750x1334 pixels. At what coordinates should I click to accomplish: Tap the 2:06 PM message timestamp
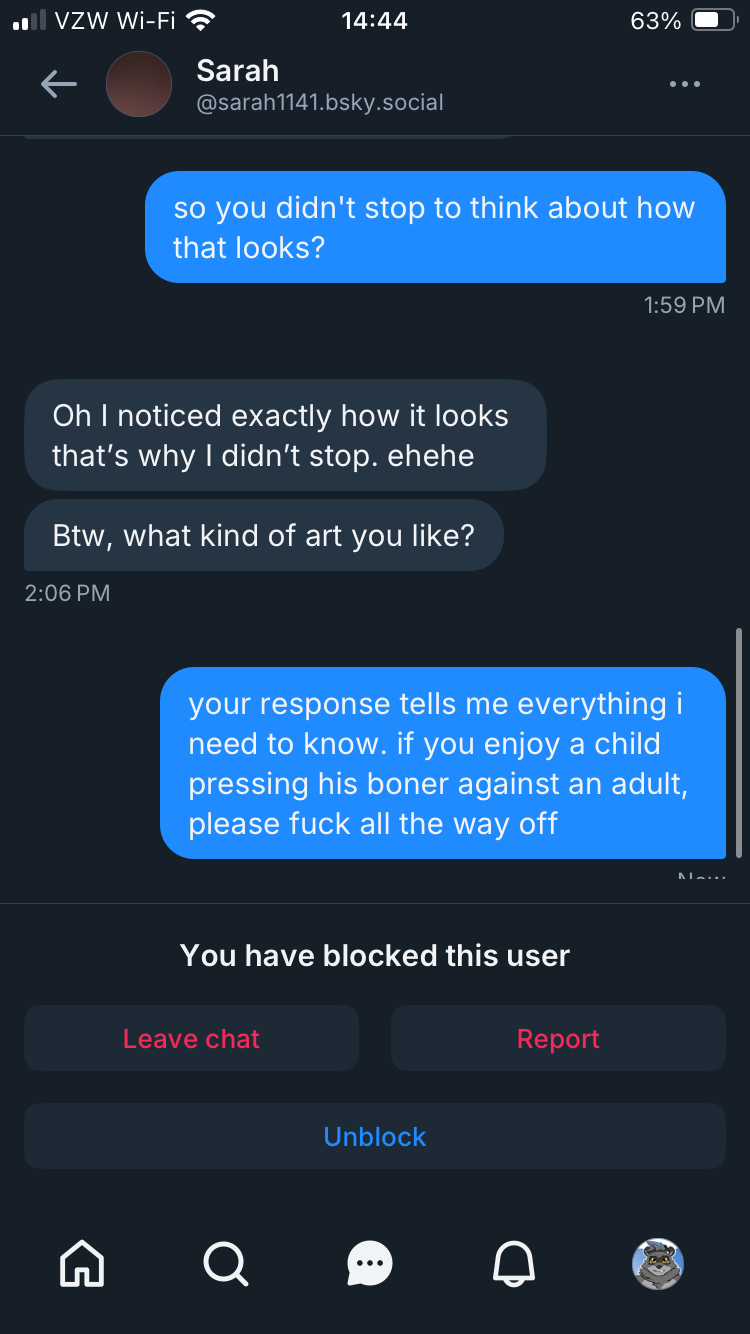coord(67,593)
